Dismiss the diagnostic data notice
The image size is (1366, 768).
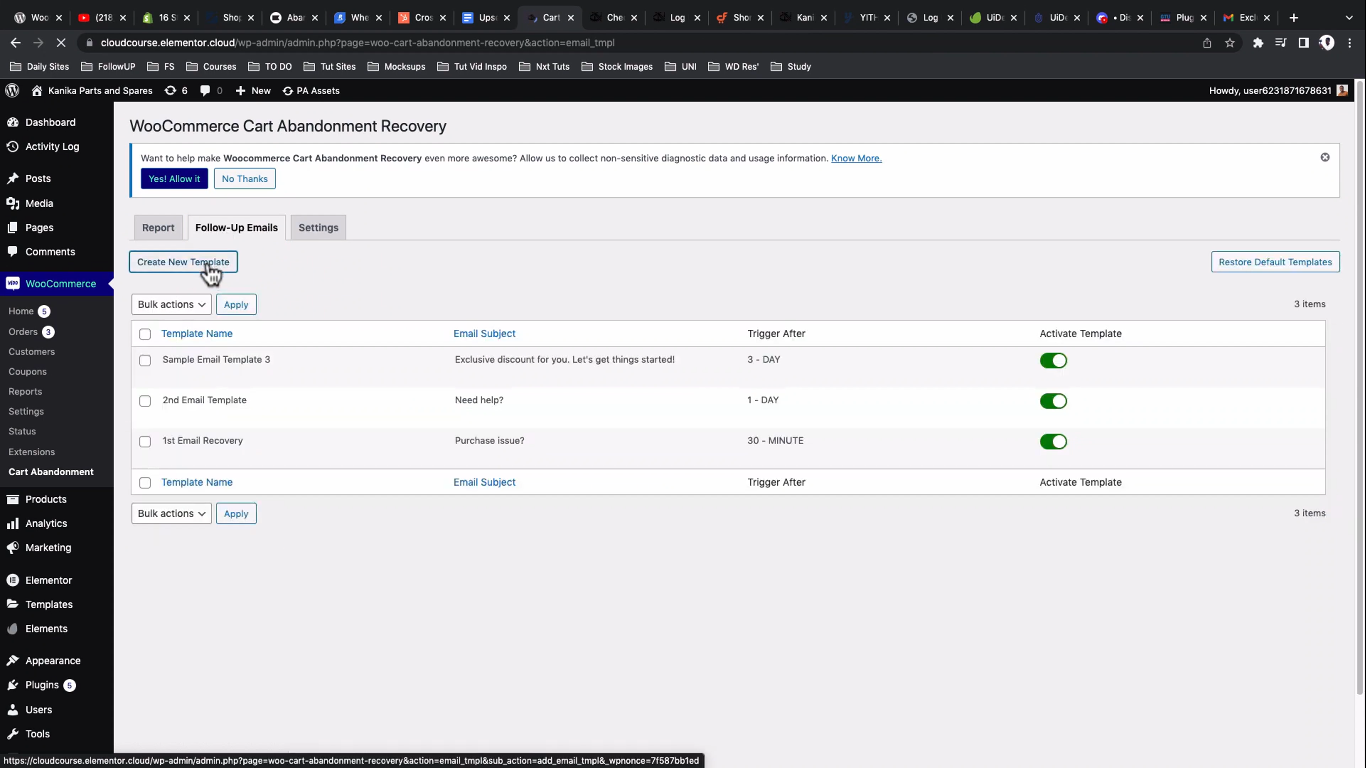tap(1325, 157)
